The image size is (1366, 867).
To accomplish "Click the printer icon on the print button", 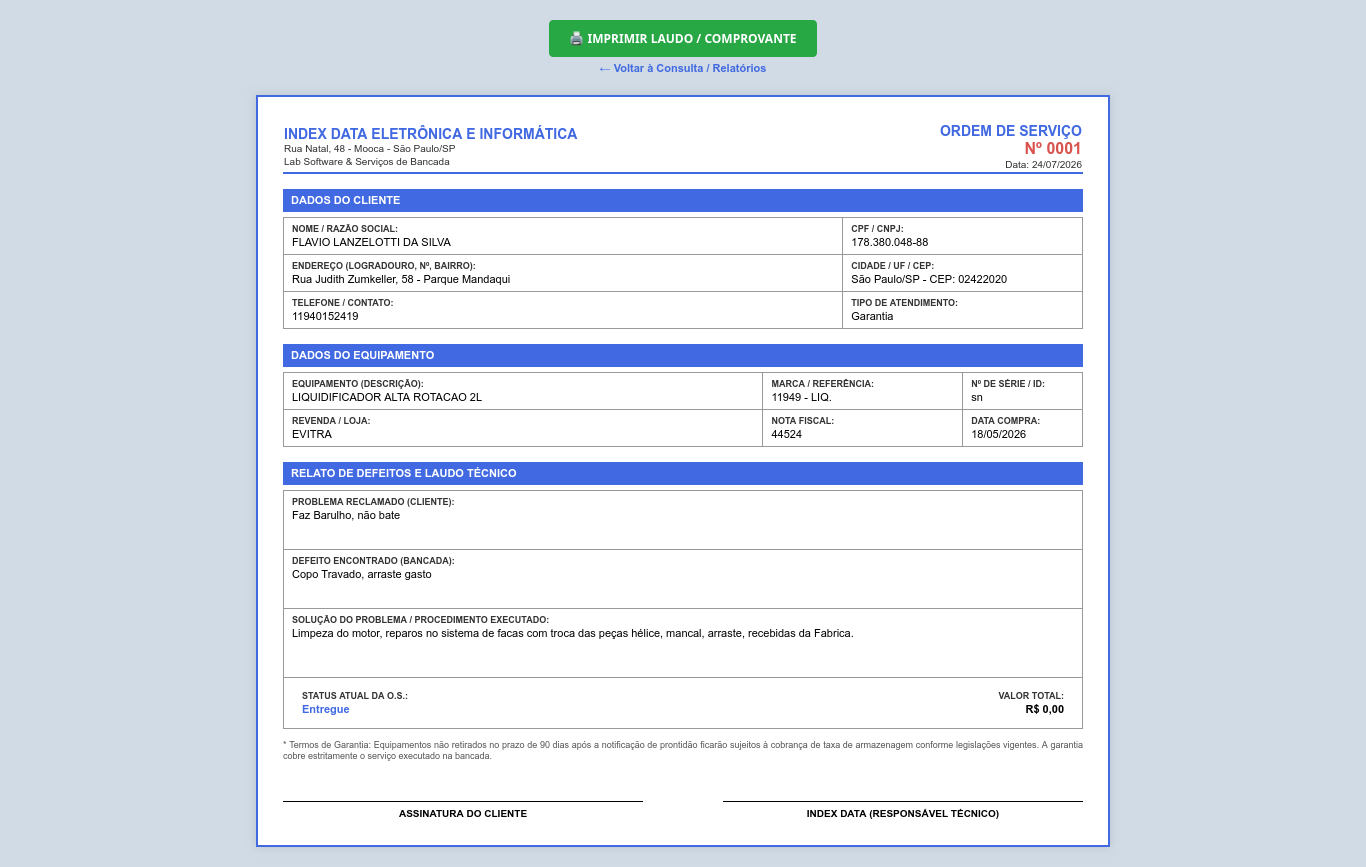I will click(576, 39).
